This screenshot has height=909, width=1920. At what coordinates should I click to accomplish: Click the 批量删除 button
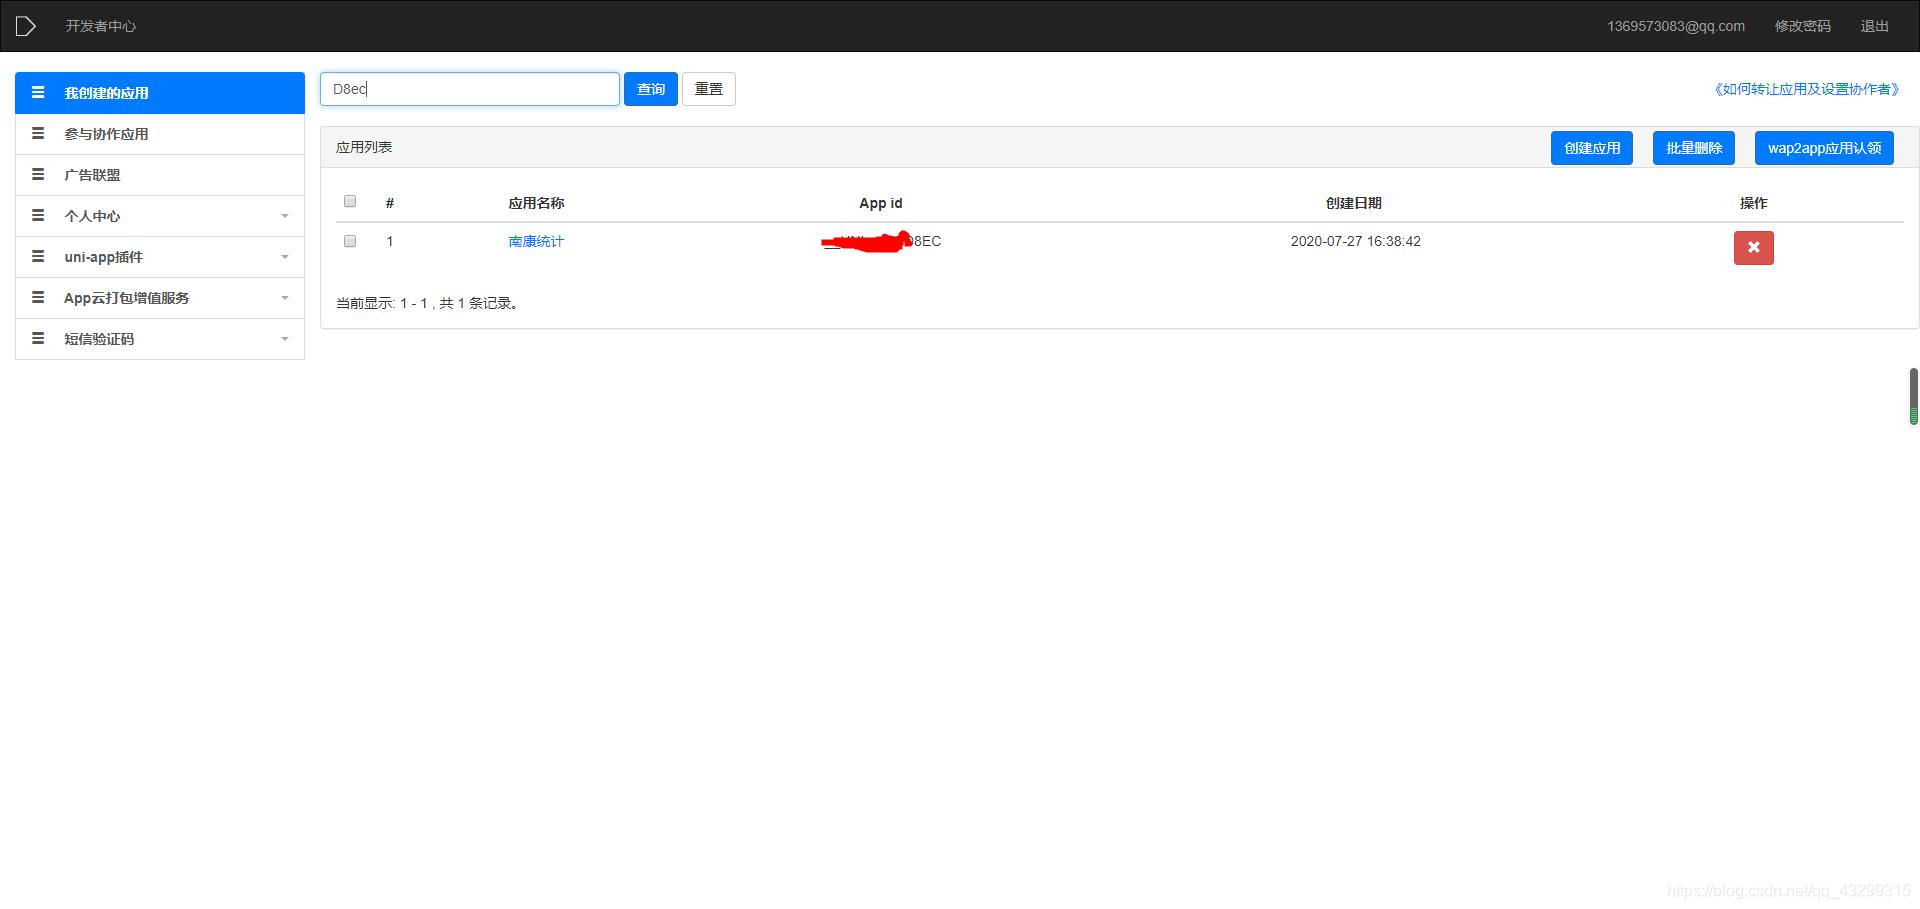tap(1694, 148)
